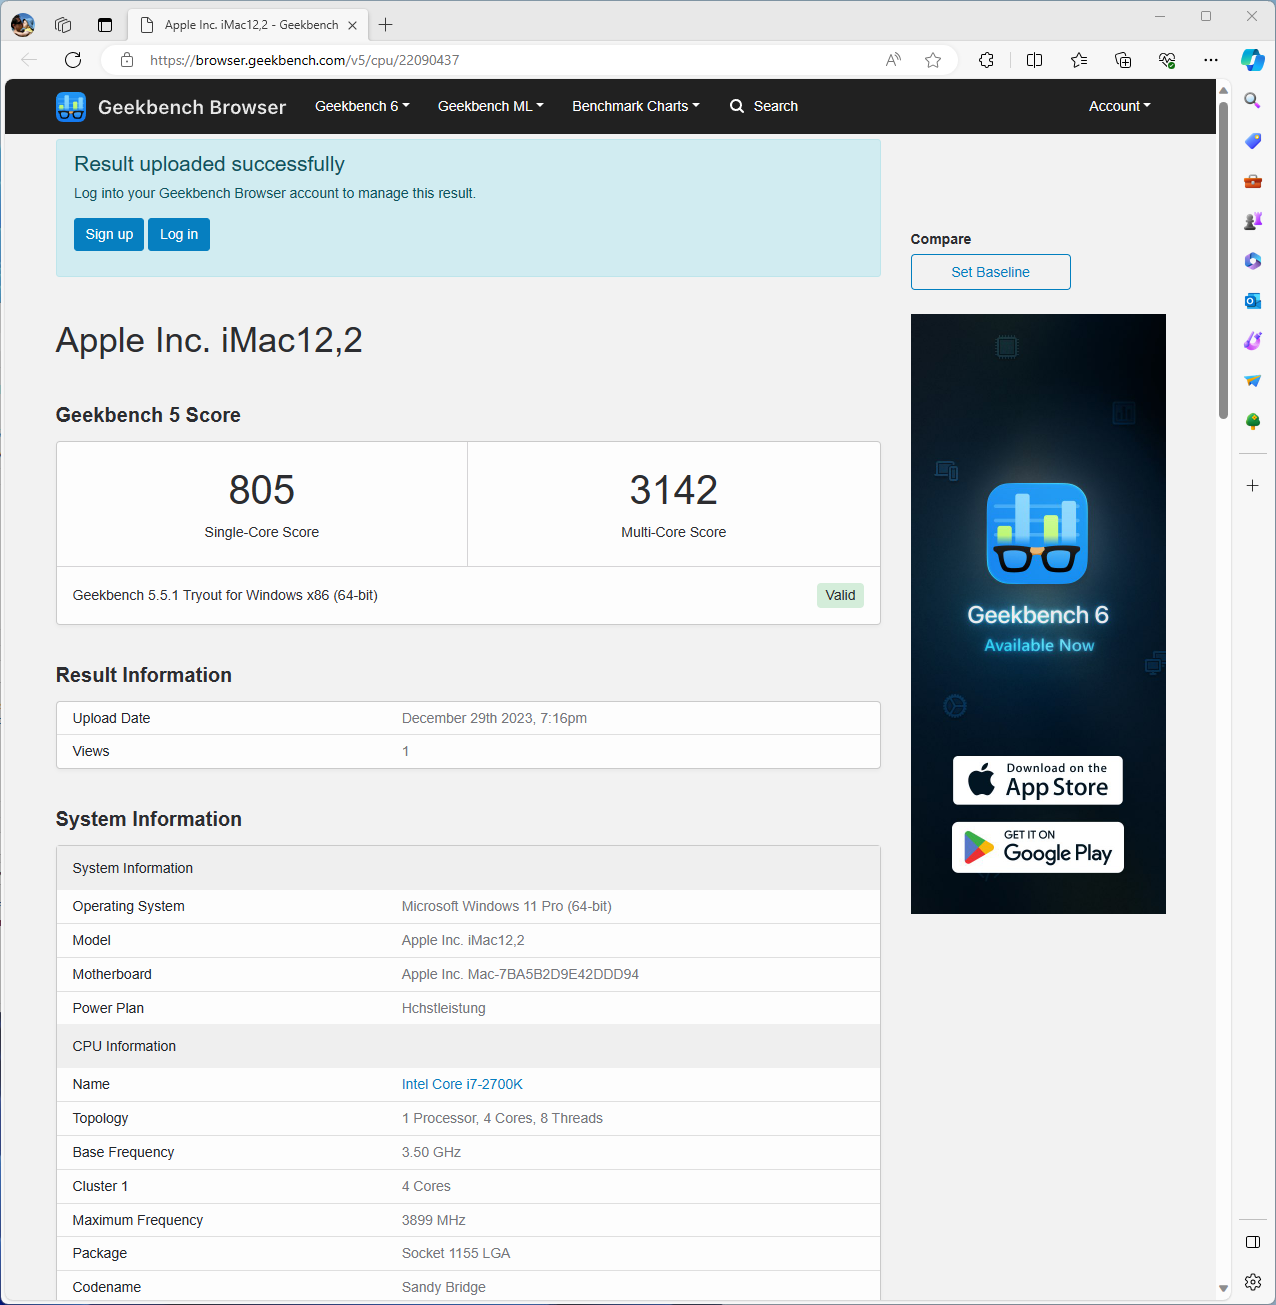Click the 'Apple Inc. iMac12,2' page heading

pos(209,340)
